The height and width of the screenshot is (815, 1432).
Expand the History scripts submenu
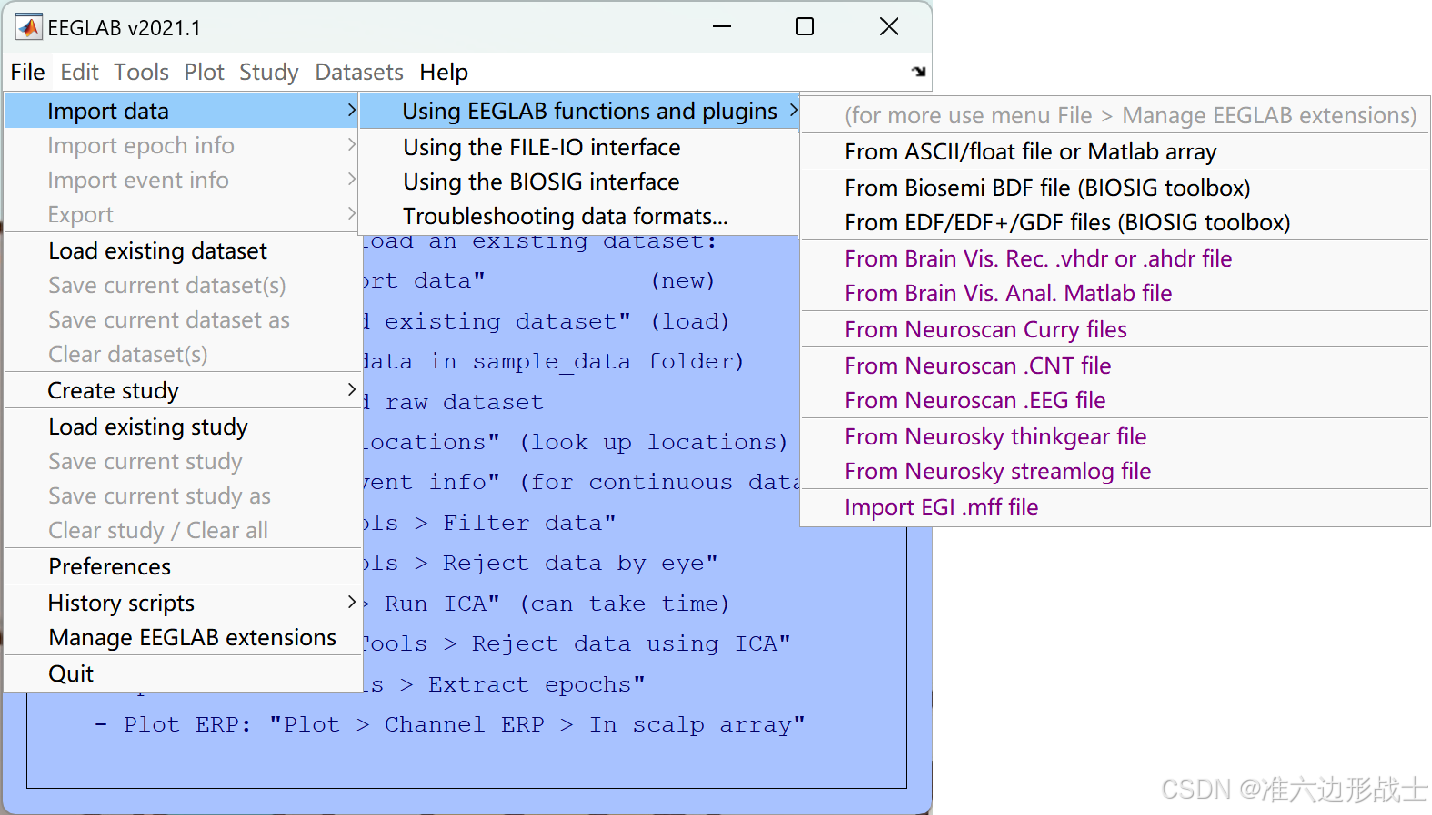click(x=183, y=603)
